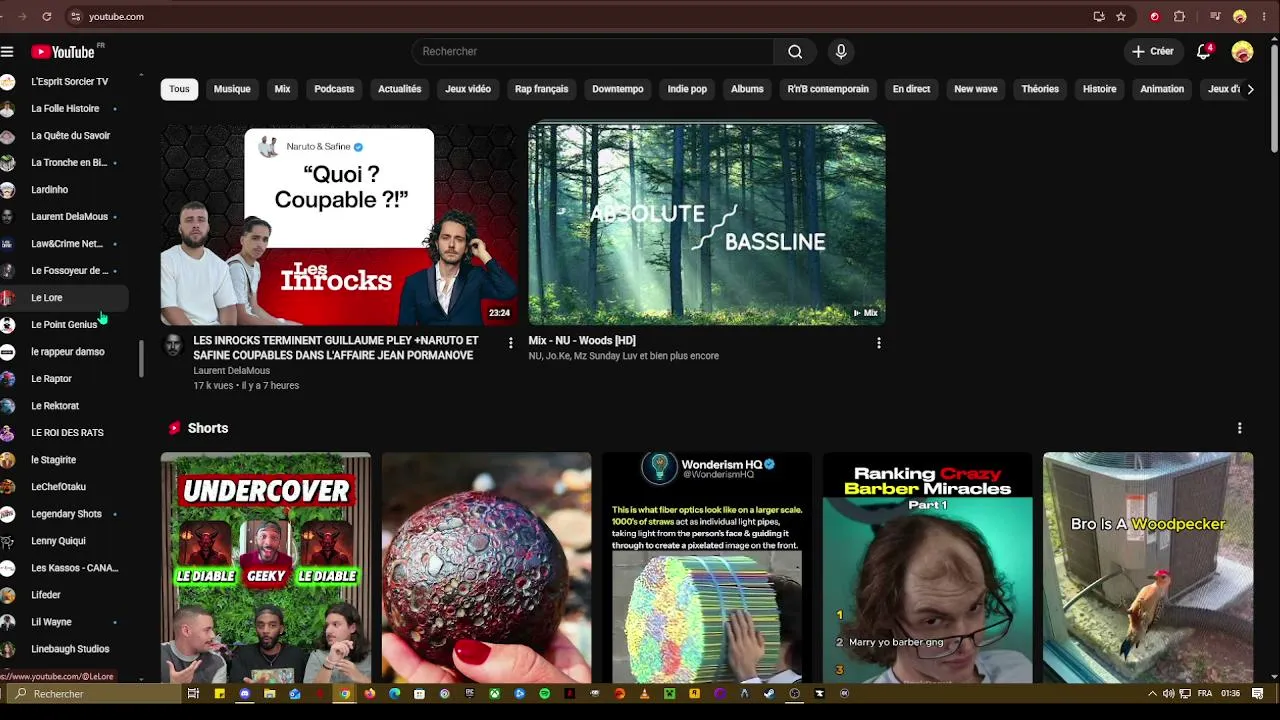
Task: Show more category chips with arrow
Action: point(1250,89)
